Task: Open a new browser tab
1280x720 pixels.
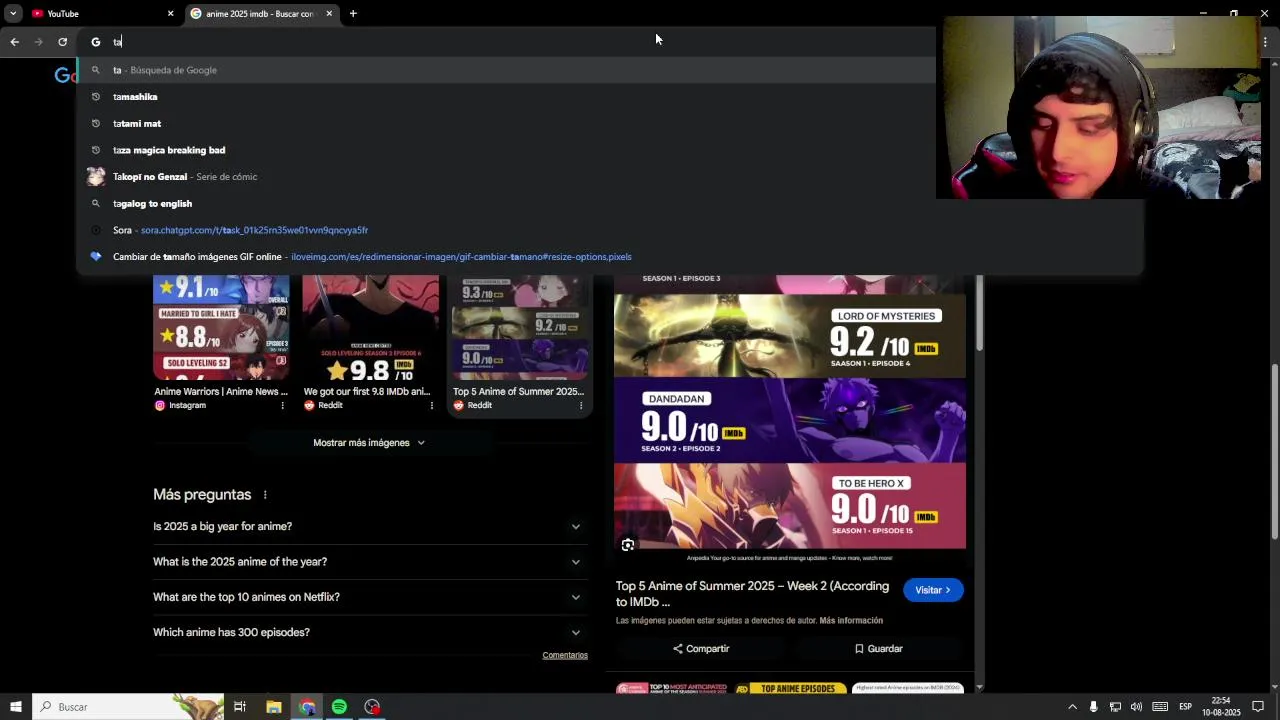Action: point(353,13)
